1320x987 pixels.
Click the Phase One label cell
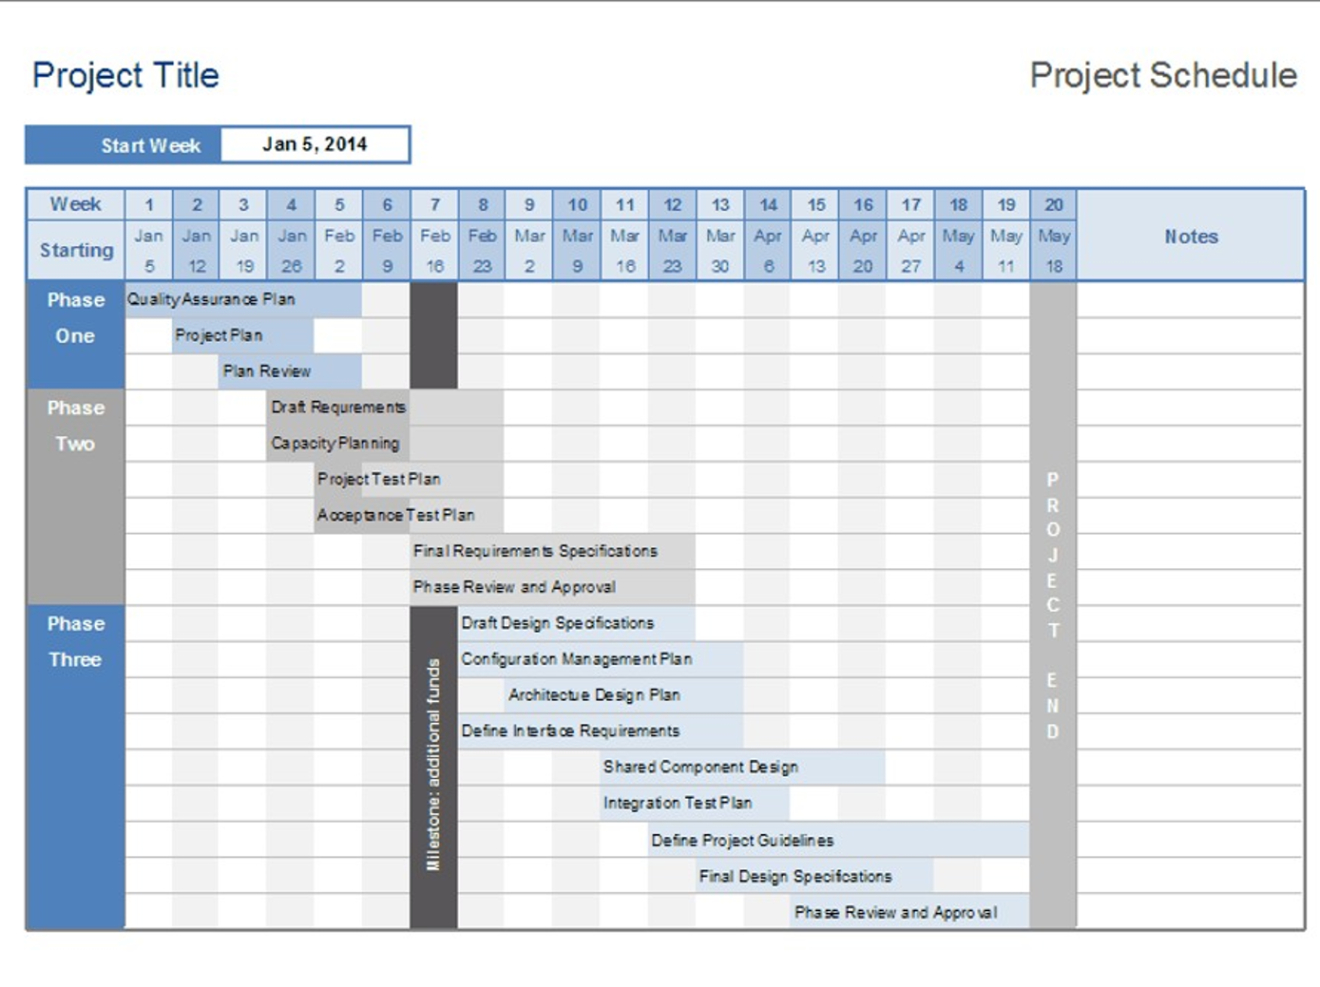coord(76,318)
